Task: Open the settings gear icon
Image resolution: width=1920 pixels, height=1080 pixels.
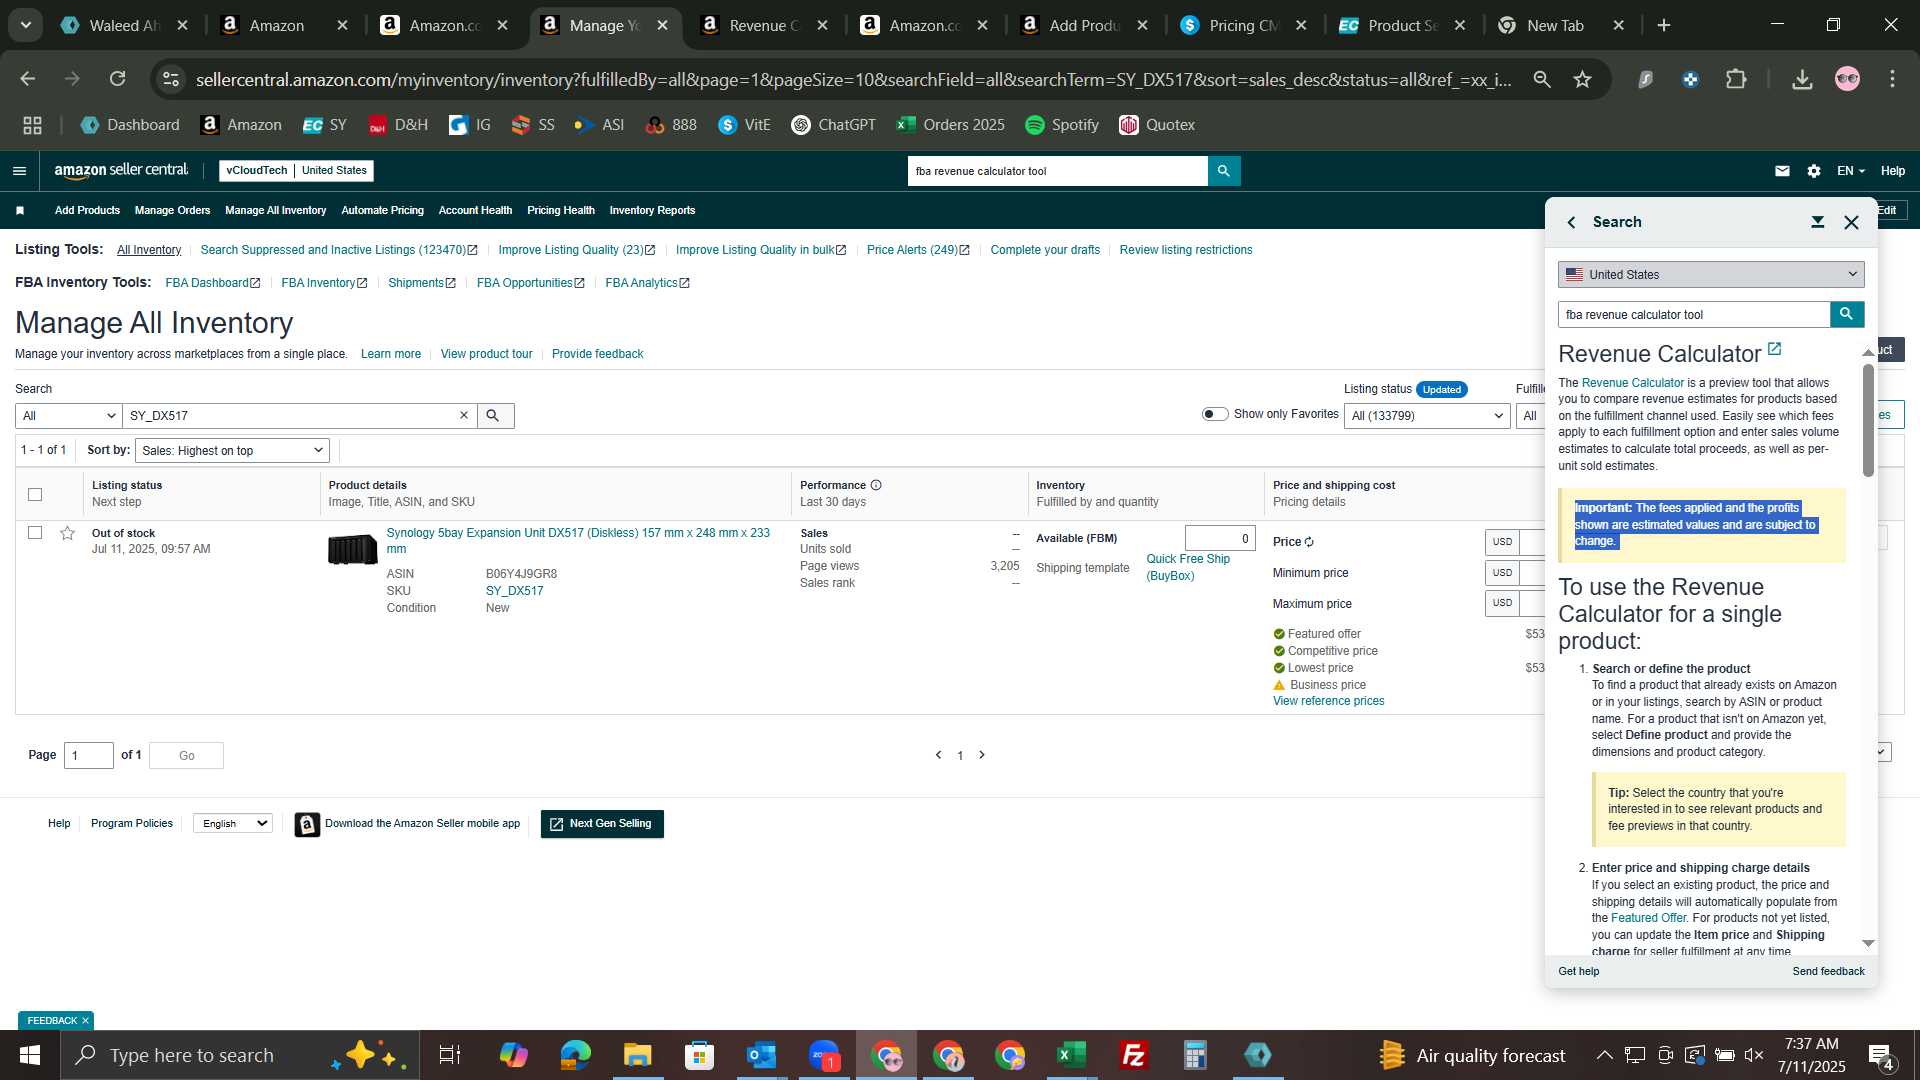Action: click(x=1814, y=171)
